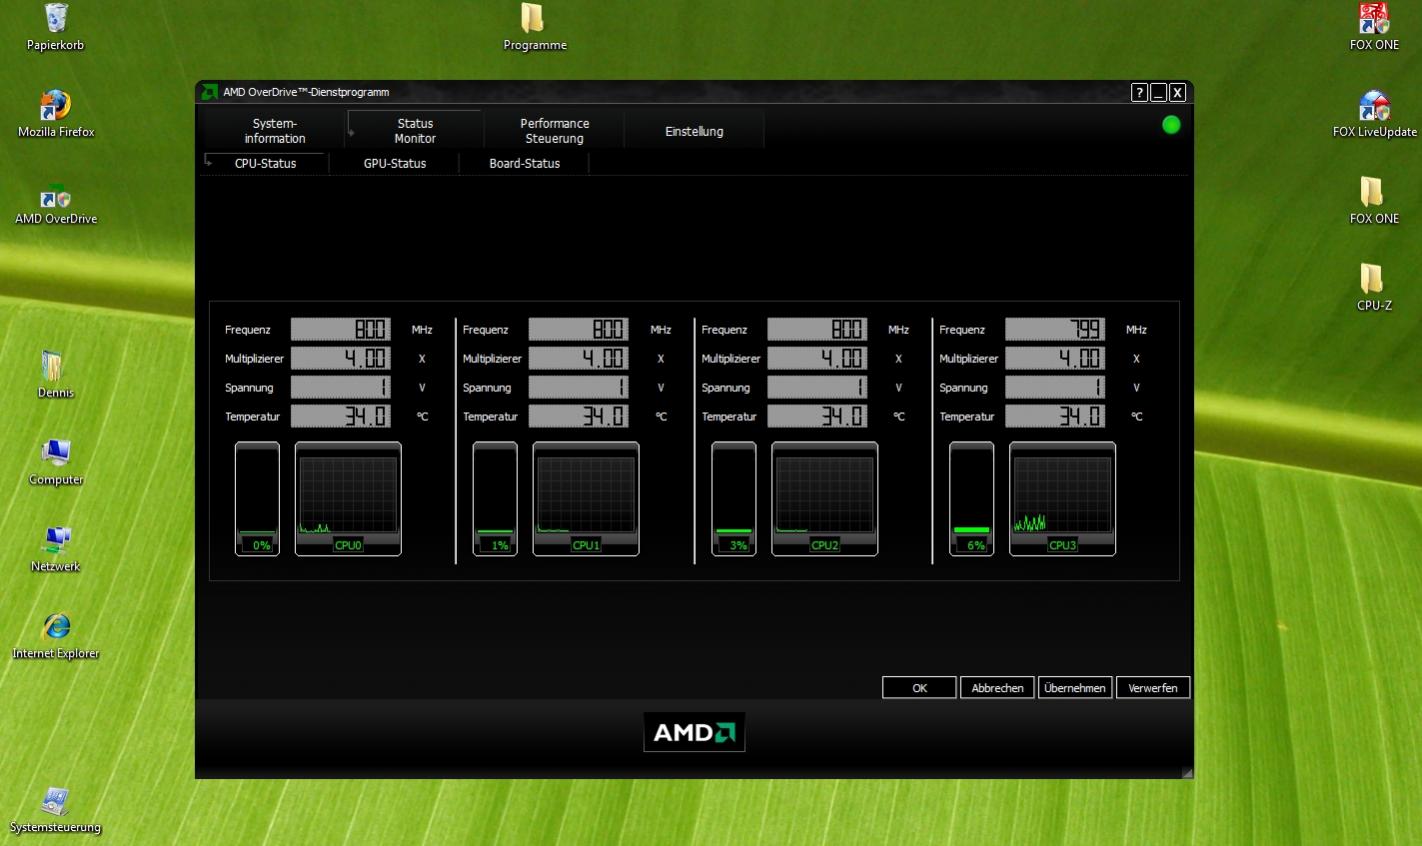This screenshot has height=846, width=1422.
Task: Click the AMD logo at the bottom
Action: 694,732
